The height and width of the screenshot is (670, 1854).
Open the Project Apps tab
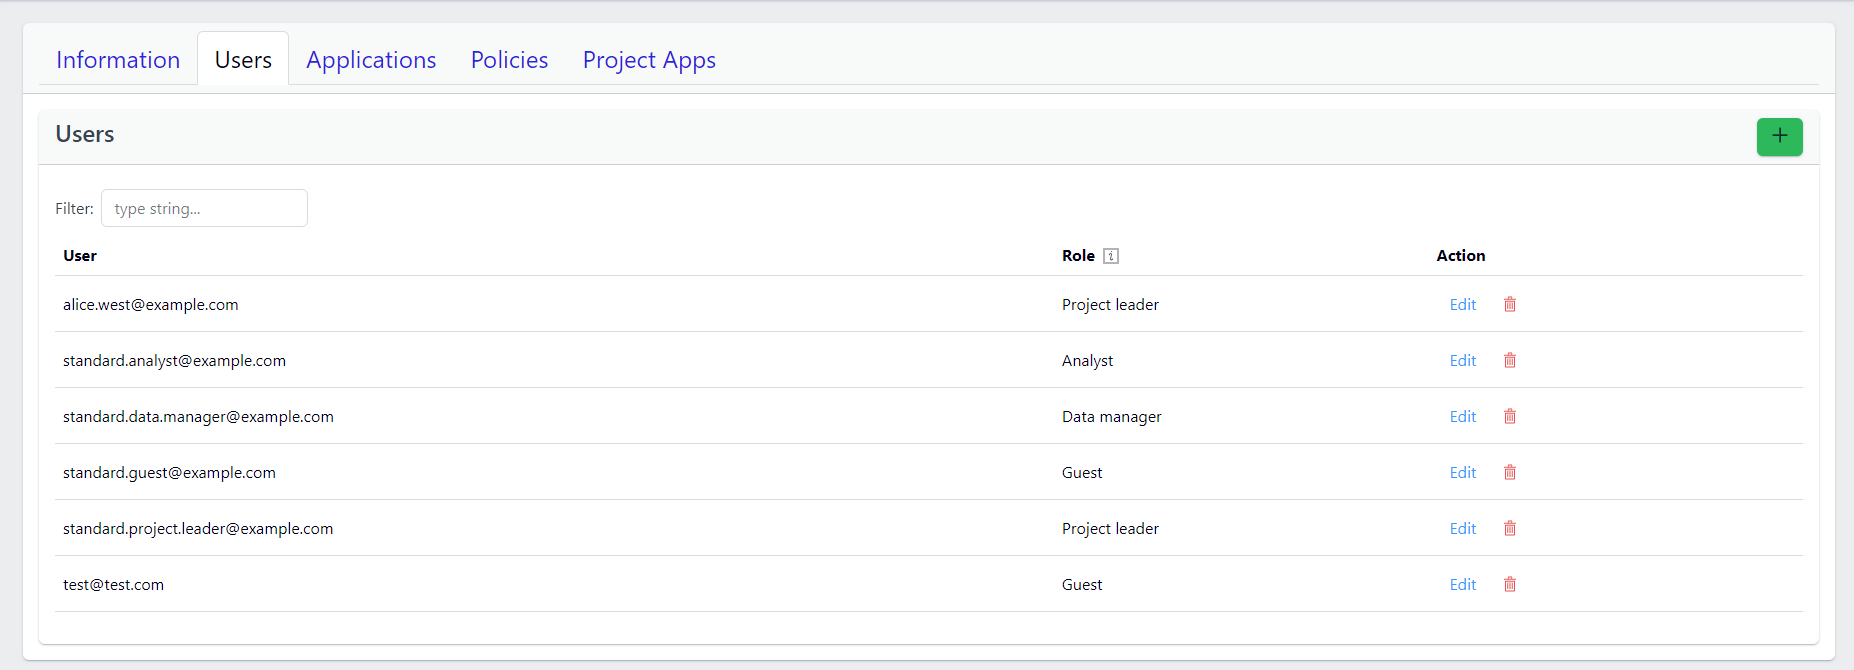649,60
